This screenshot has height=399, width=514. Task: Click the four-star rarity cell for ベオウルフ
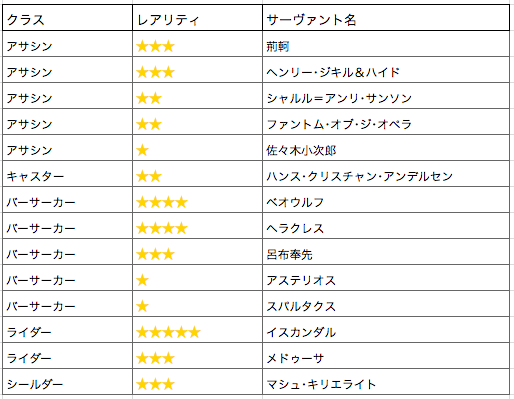[x=197, y=200]
